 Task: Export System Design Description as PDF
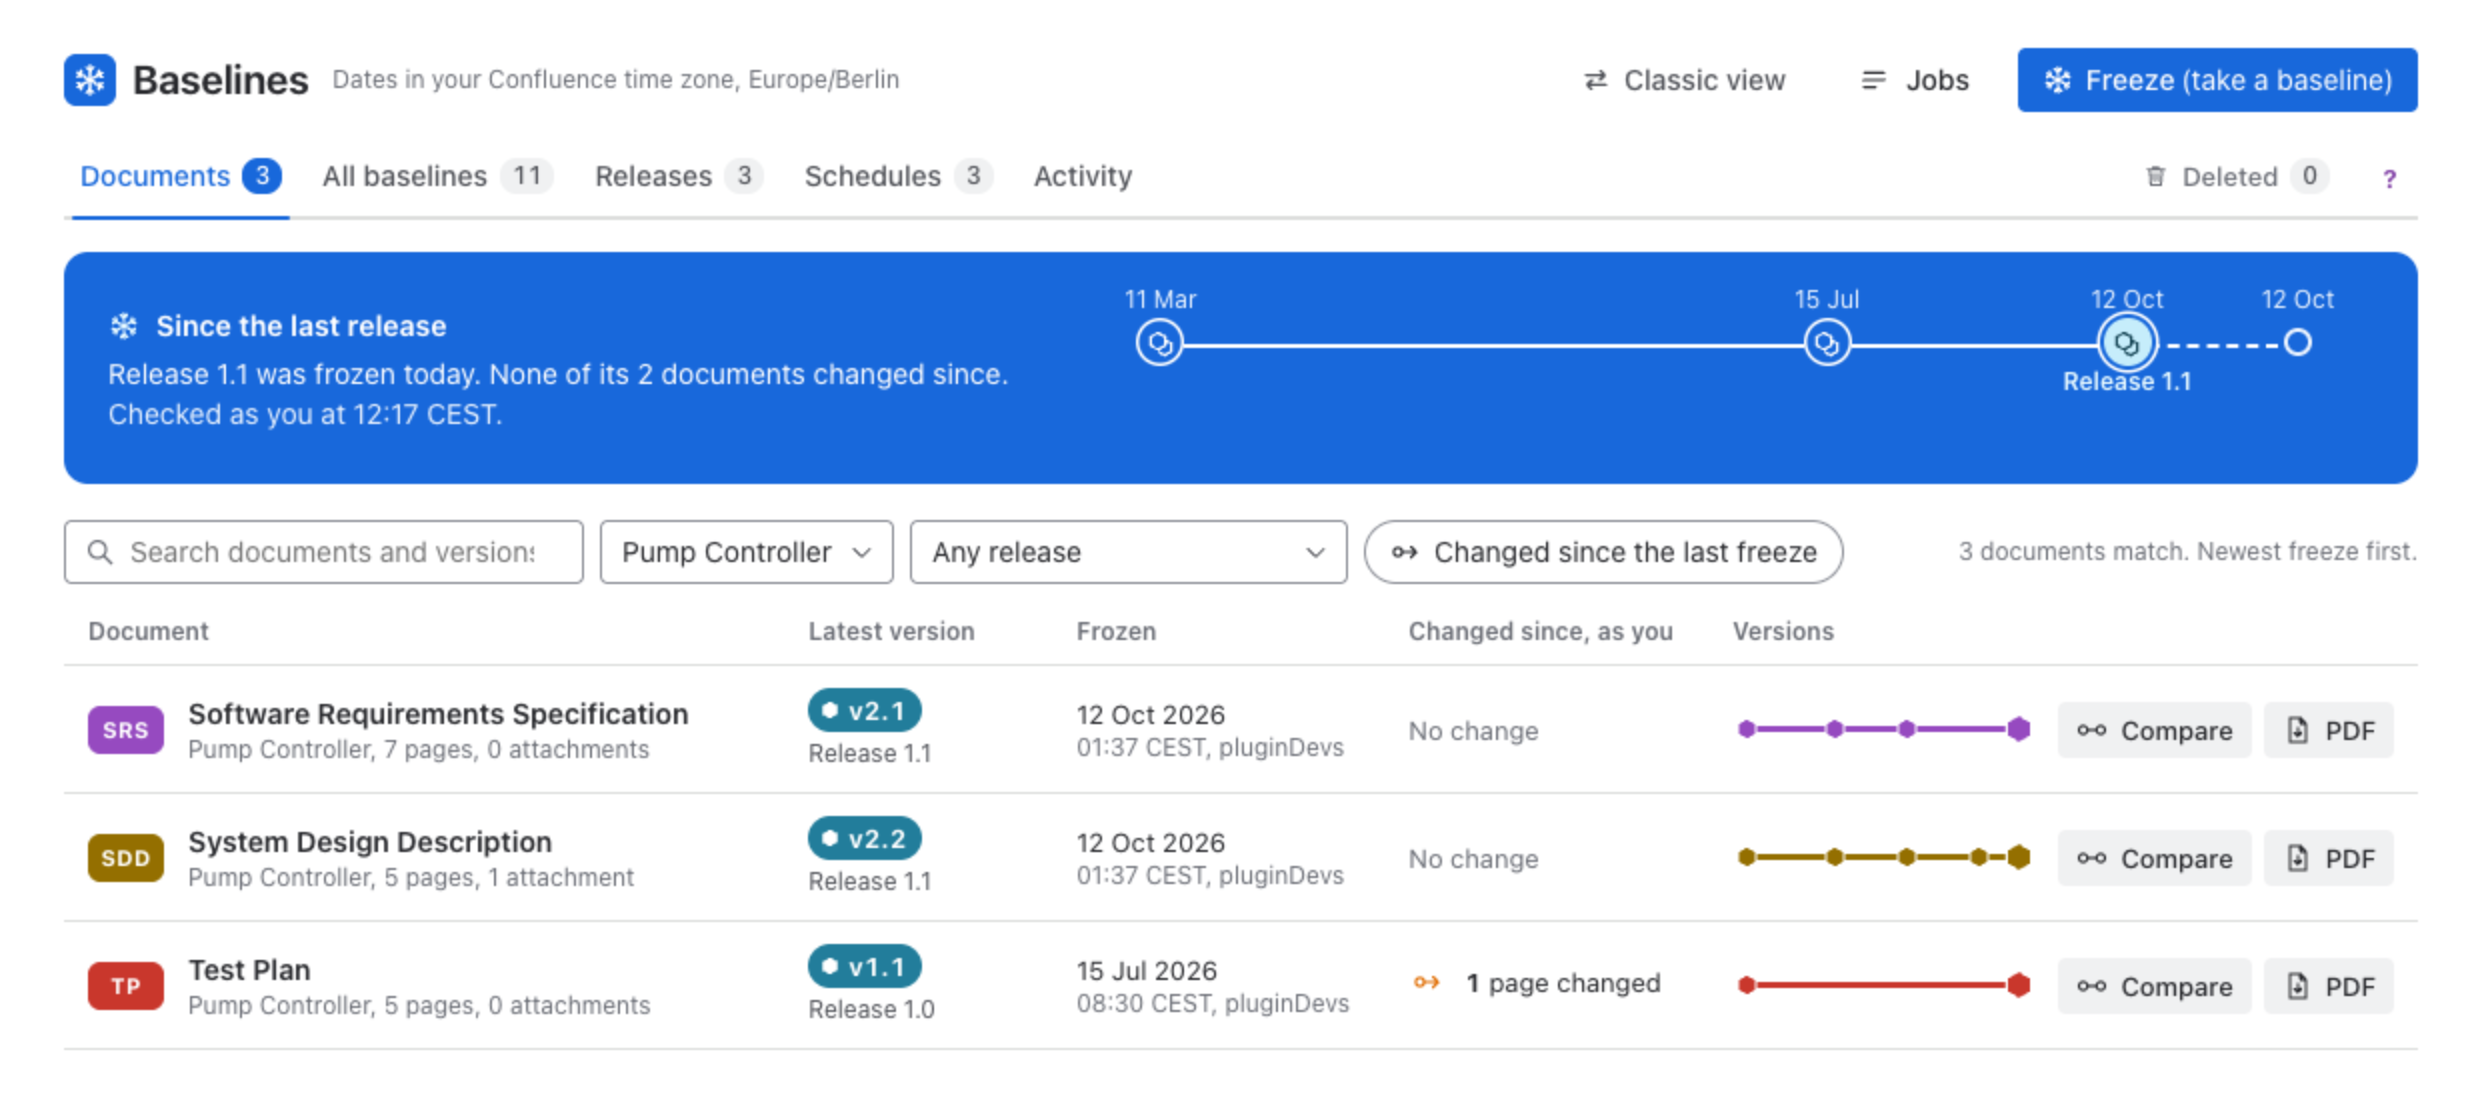tap(2329, 858)
